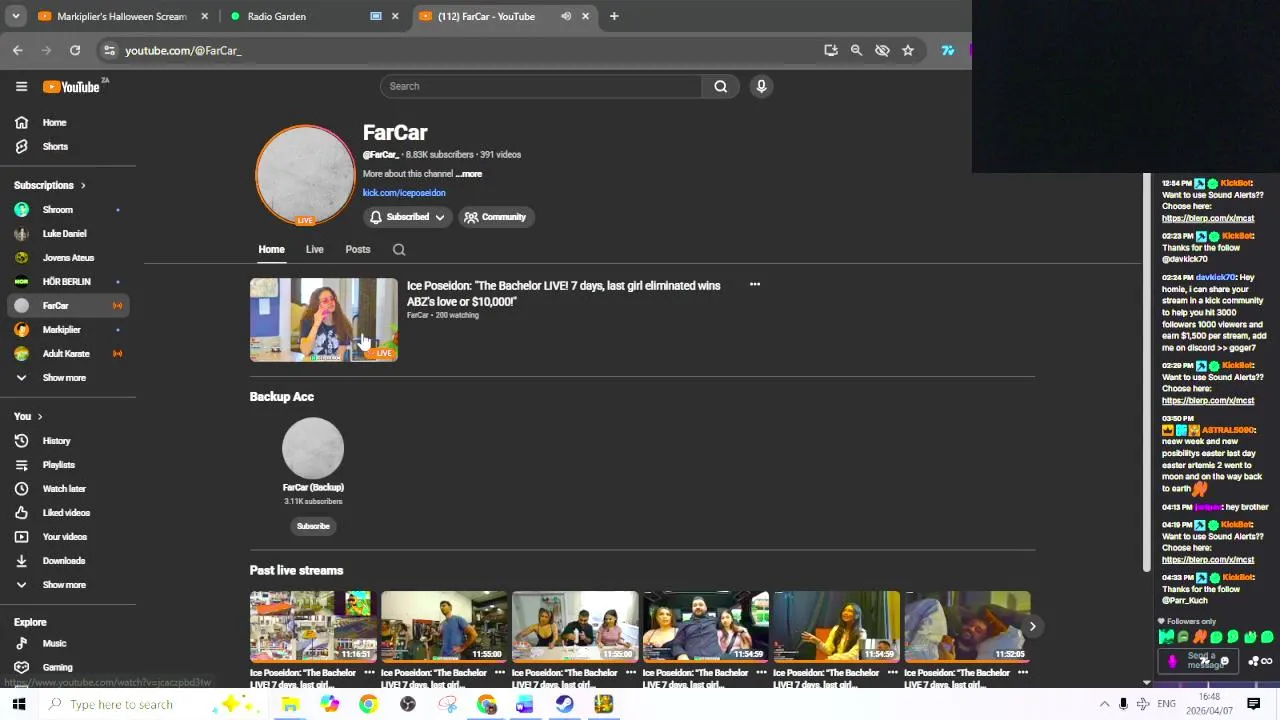The height and width of the screenshot is (720, 1280).
Task: Open a new browser tab
Action: [614, 16]
